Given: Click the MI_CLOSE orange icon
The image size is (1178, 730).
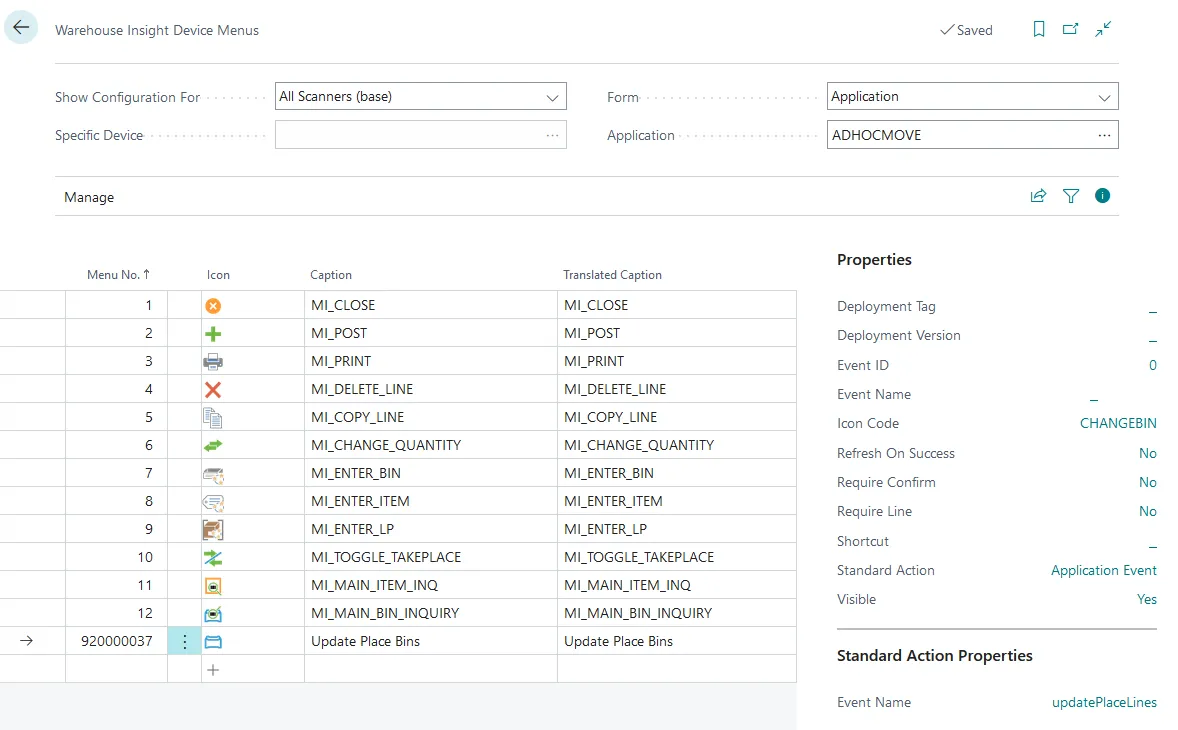Looking at the screenshot, I should pyautogui.click(x=213, y=305).
